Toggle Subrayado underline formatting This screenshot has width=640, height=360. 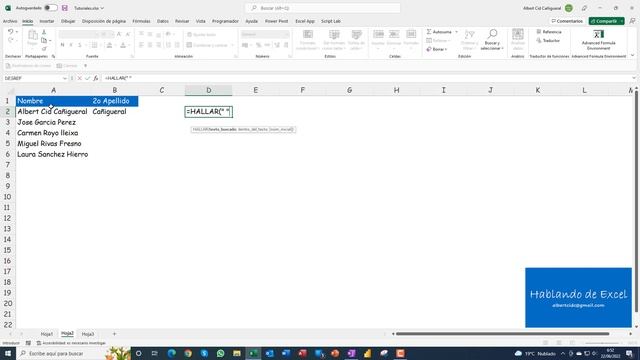(80, 45)
